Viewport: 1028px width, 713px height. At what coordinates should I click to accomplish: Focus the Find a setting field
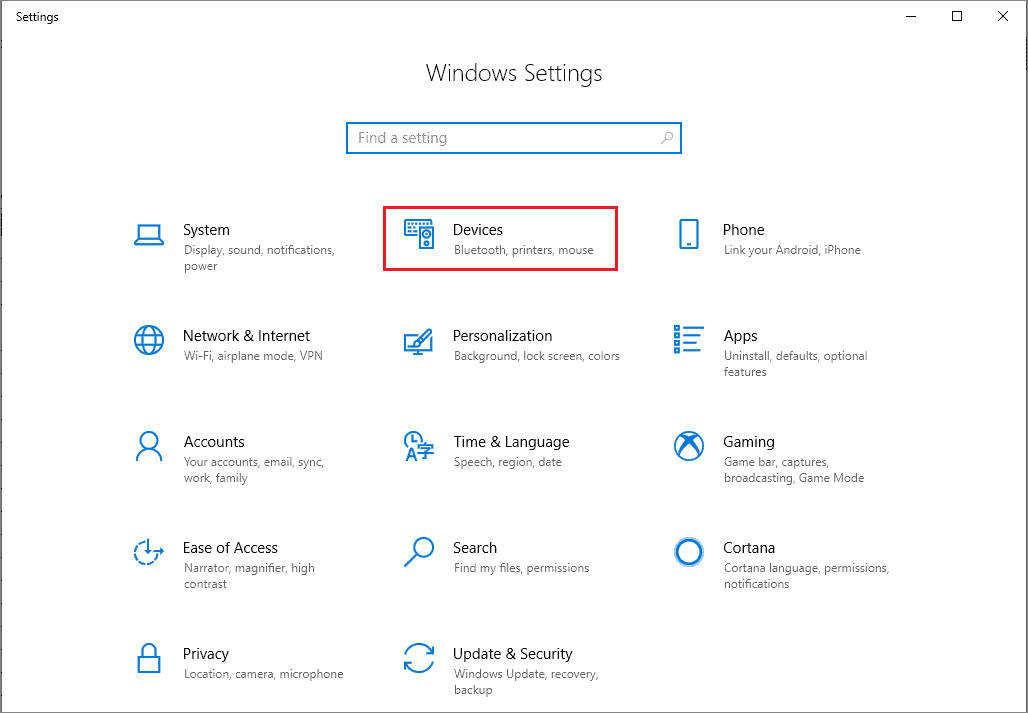[x=514, y=138]
